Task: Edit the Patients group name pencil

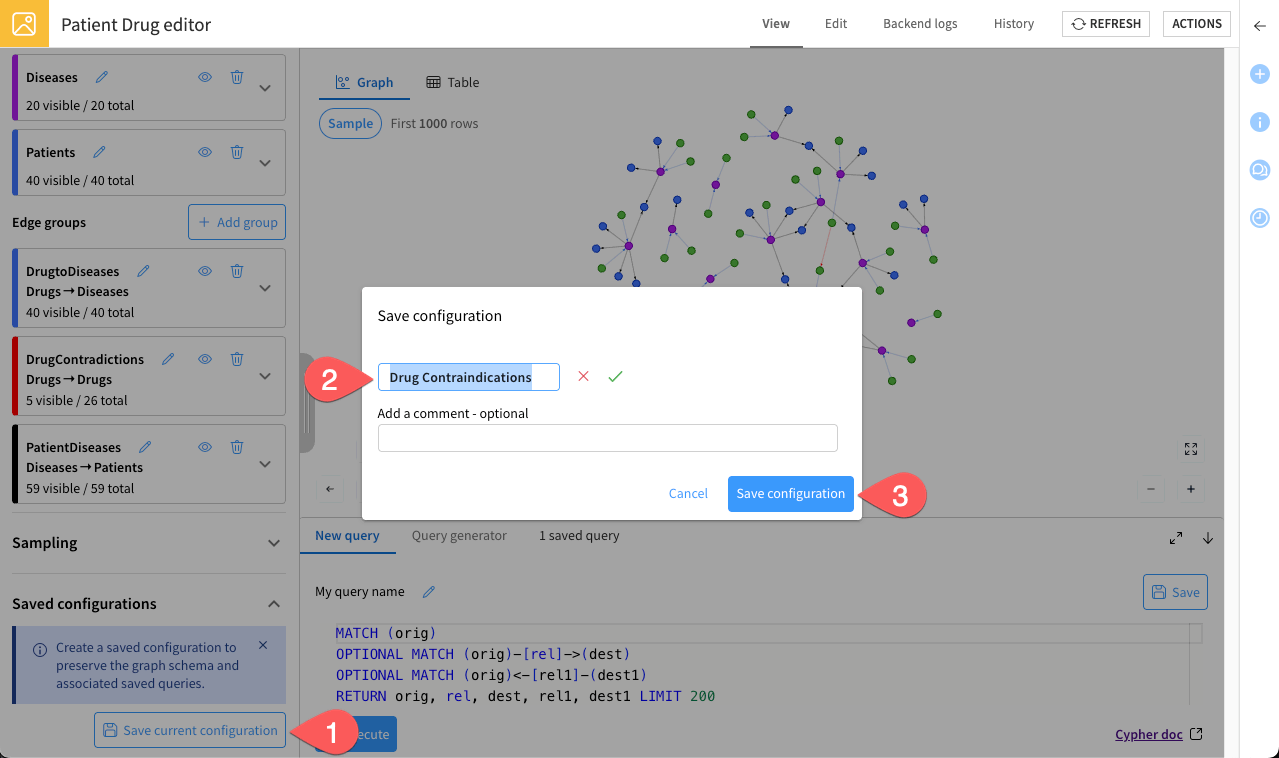Action: point(99,152)
